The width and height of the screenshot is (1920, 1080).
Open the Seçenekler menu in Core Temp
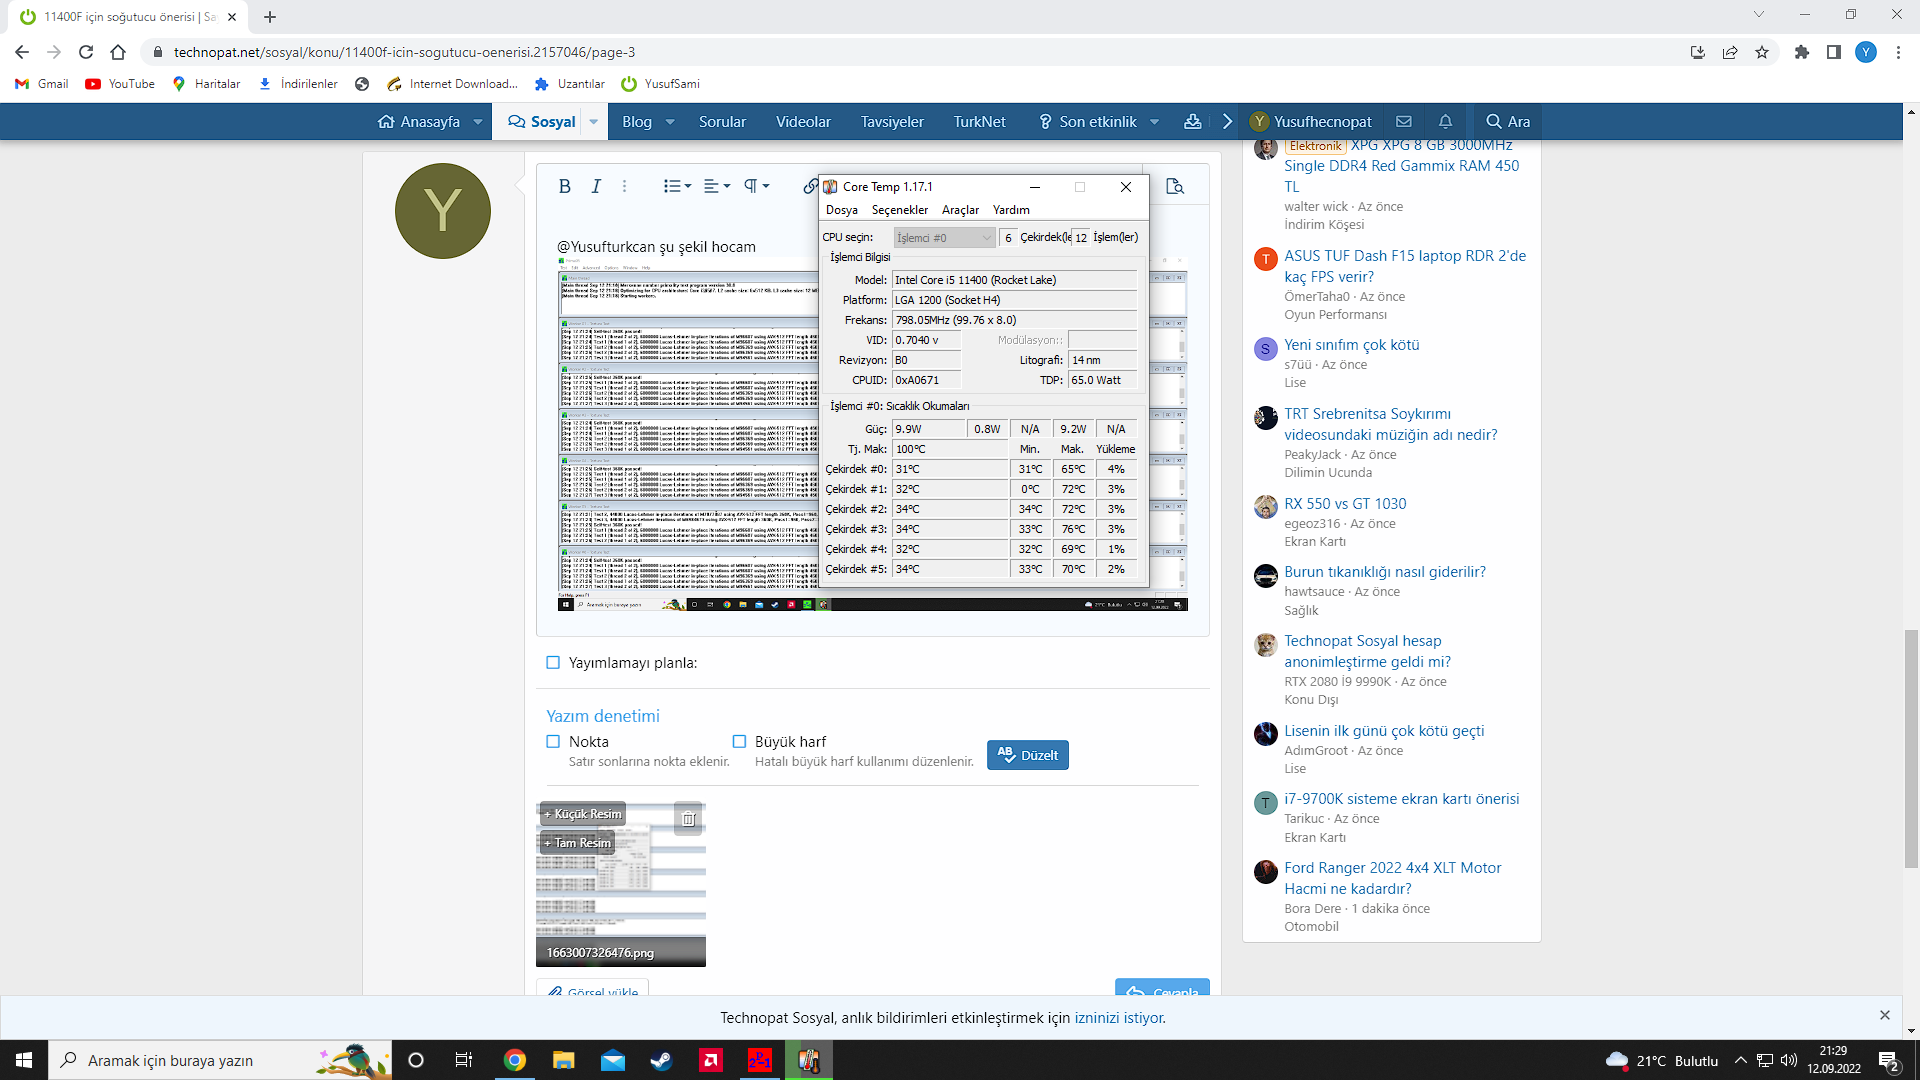coord(899,210)
